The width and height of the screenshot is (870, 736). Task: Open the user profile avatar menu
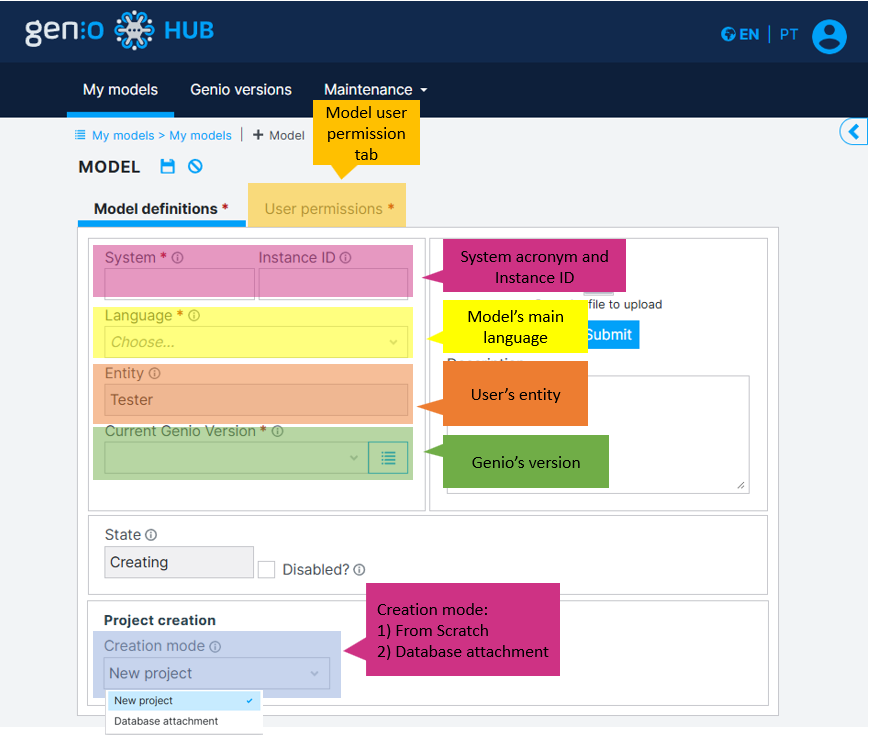[x=829, y=37]
